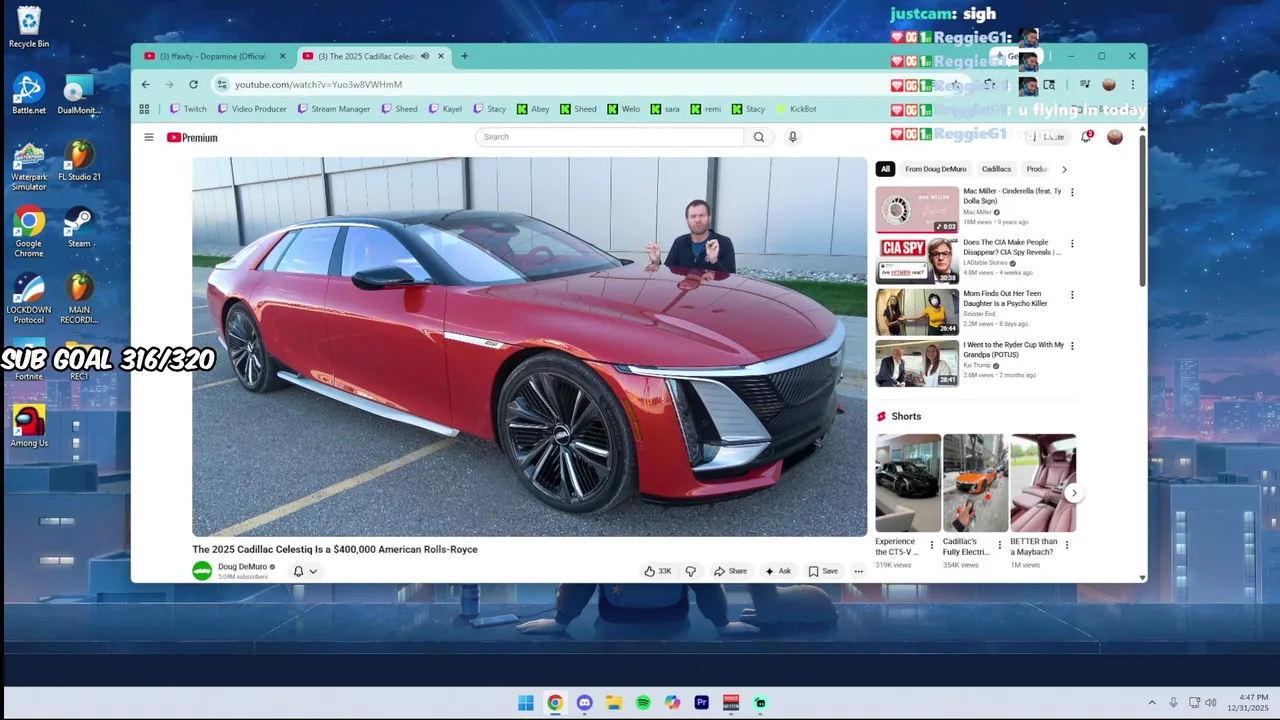Select the All filter chip
The width and height of the screenshot is (1280, 720).
pyautogui.click(x=885, y=169)
